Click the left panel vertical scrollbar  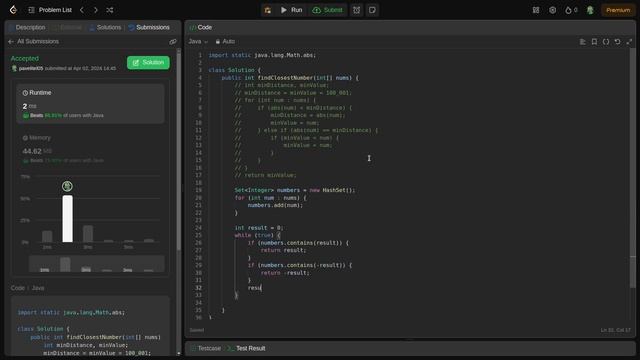pyautogui.click(x=178, y=151)
